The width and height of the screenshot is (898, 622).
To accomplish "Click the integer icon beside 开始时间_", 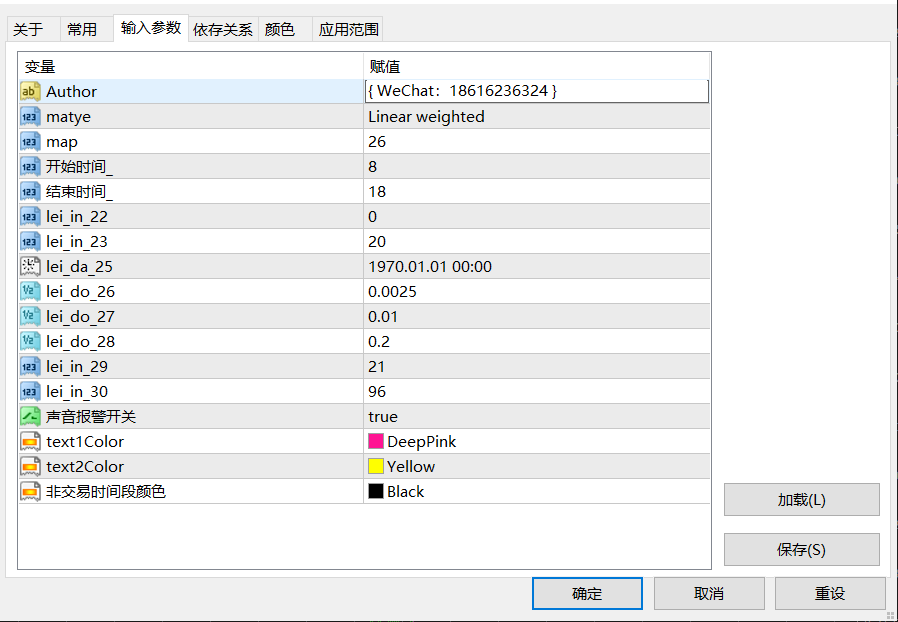I will (30, 167).
